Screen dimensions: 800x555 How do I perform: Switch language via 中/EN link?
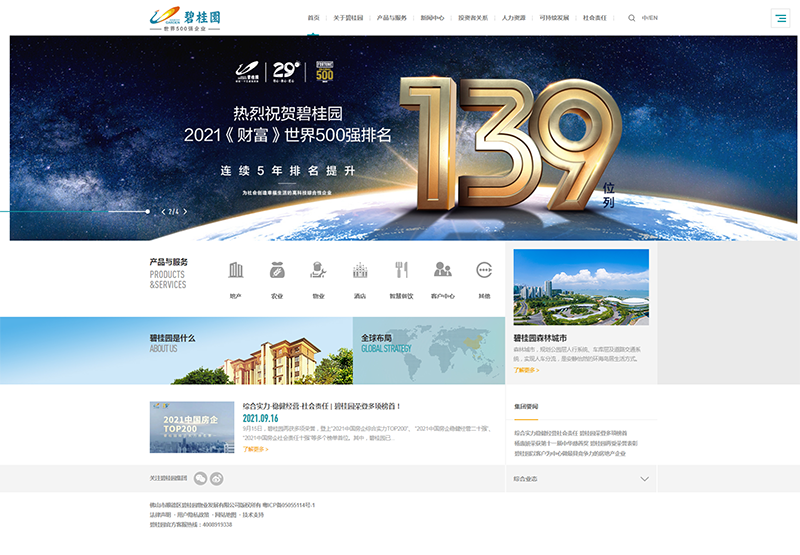[x=650, y=18]
